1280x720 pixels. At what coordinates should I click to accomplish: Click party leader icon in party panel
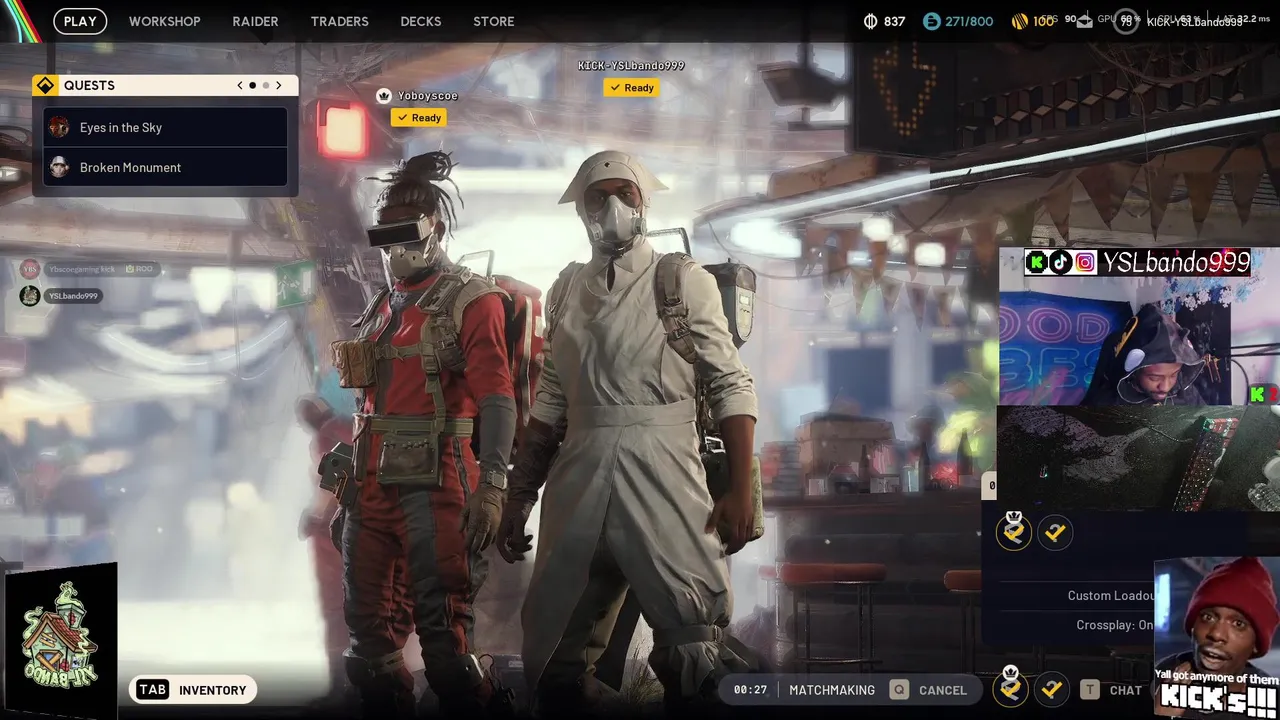(1014, 532)
